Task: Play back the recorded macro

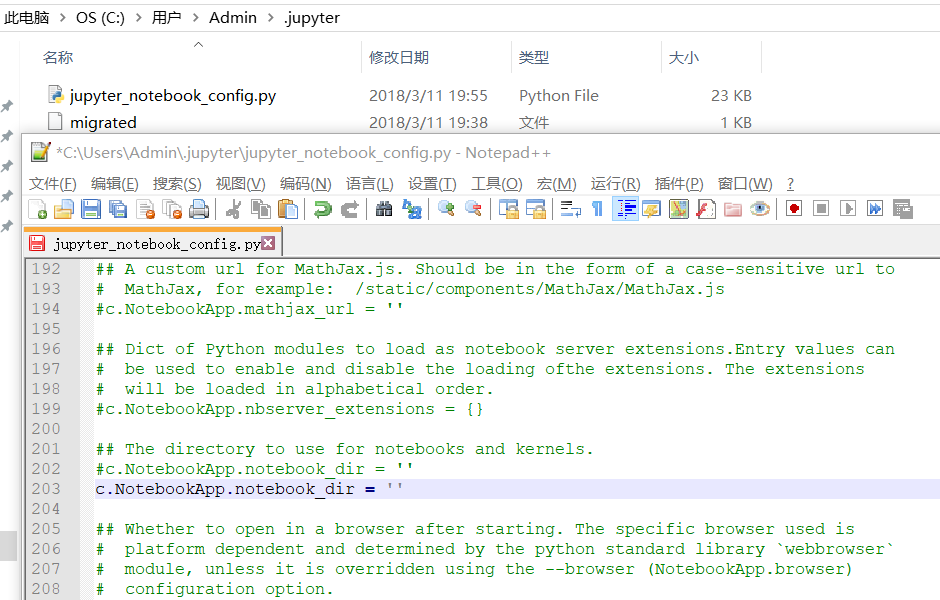Action: click(x=848, y=209)
